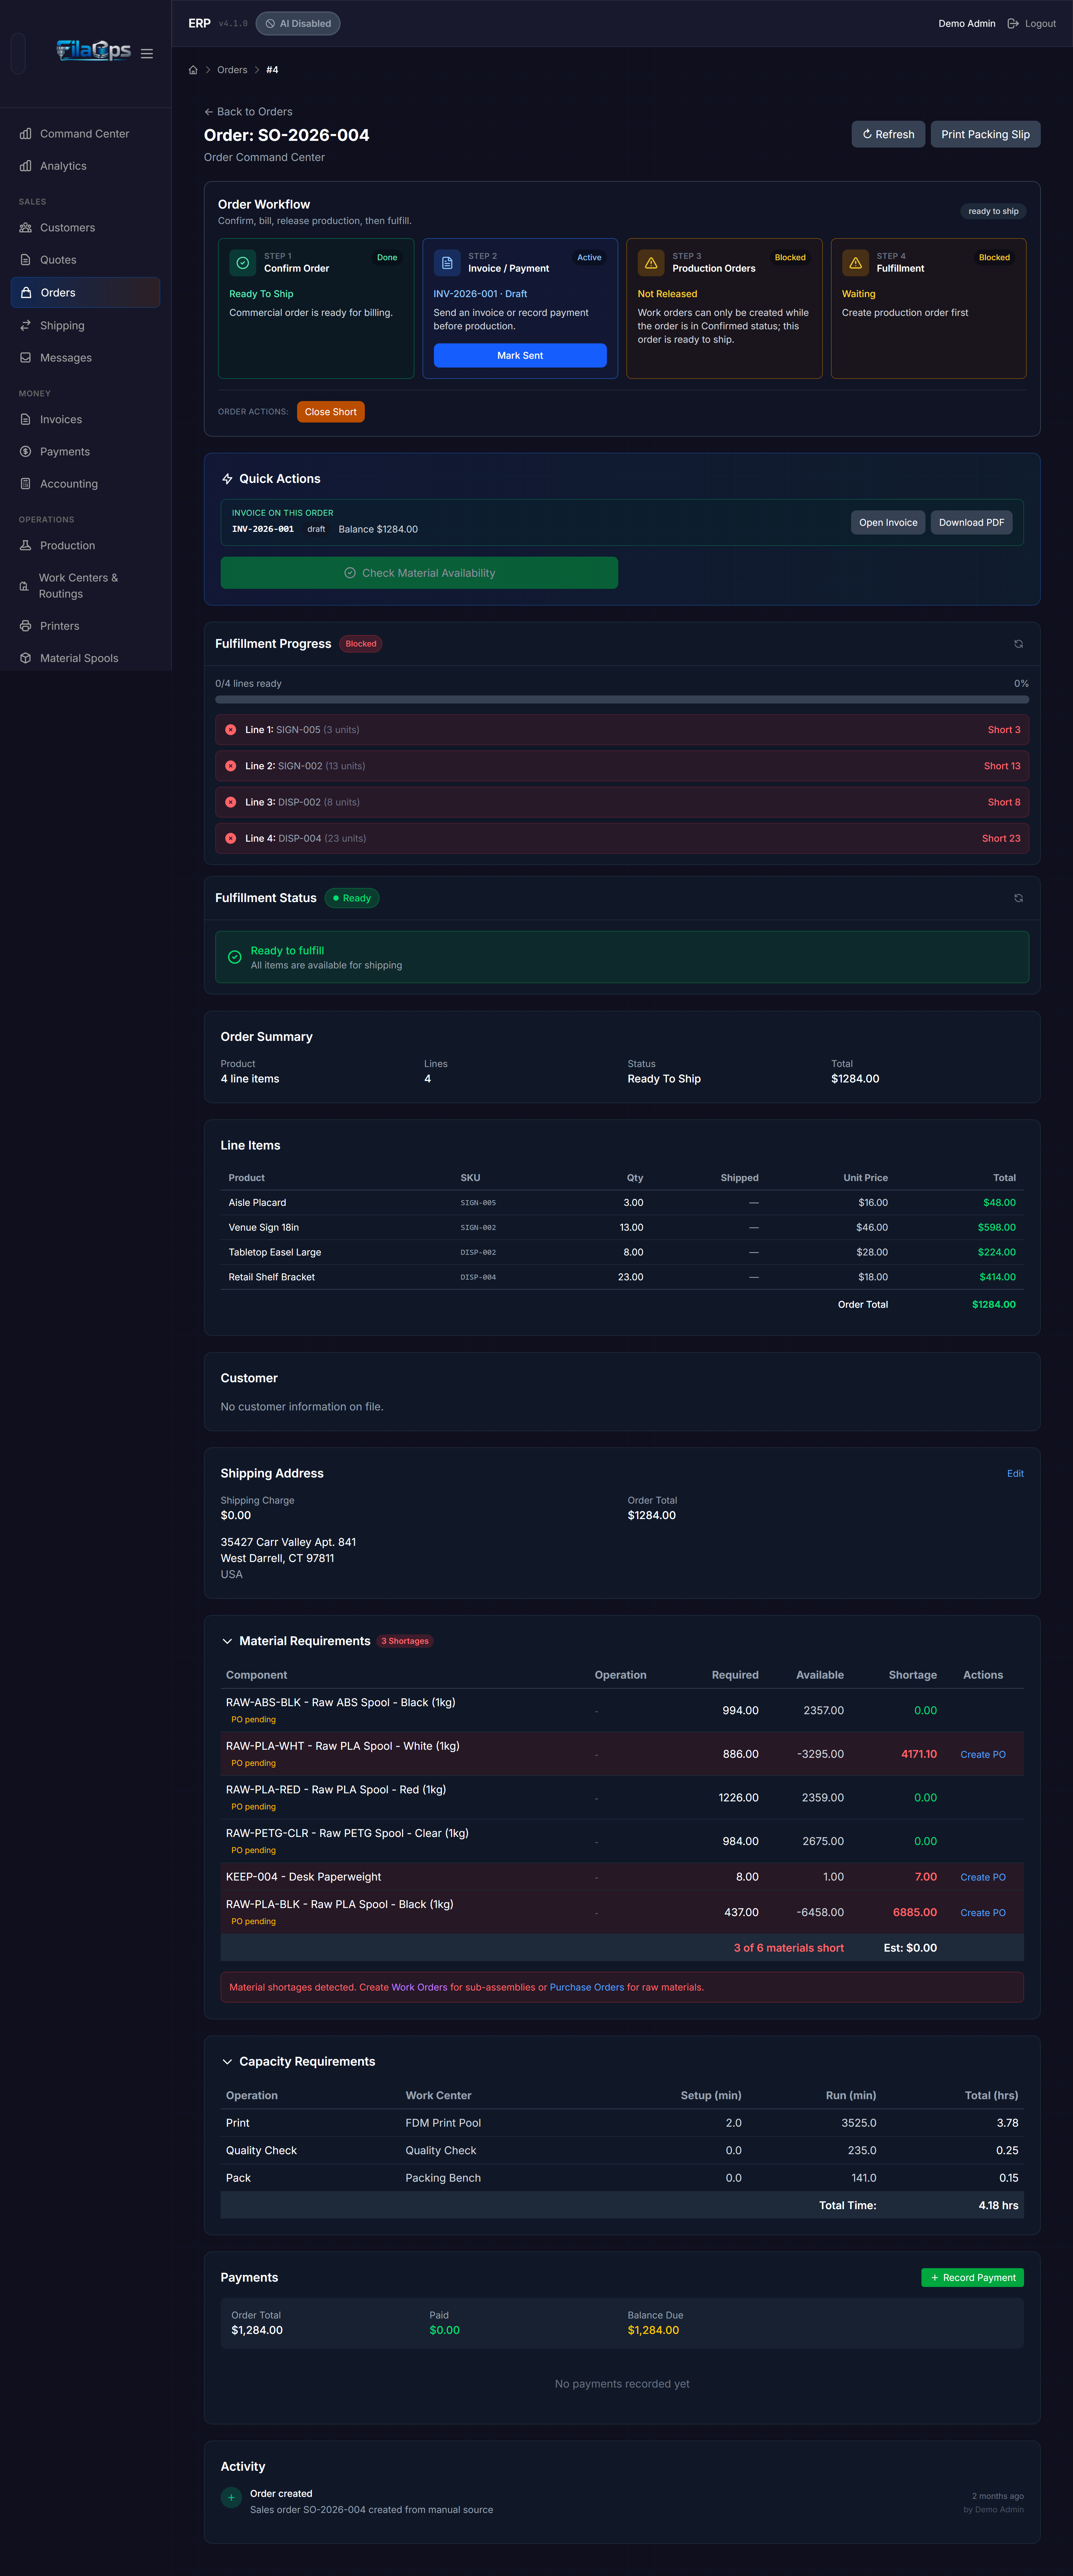1073x2576 pixels.
Task: Click the Refresh button
Action: [888, 134]
